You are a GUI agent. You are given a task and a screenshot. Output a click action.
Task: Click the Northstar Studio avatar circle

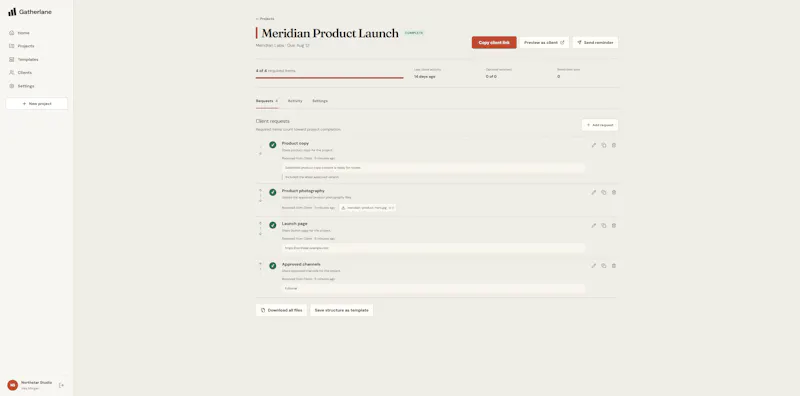pyautogui.click(x=12, y=385)
